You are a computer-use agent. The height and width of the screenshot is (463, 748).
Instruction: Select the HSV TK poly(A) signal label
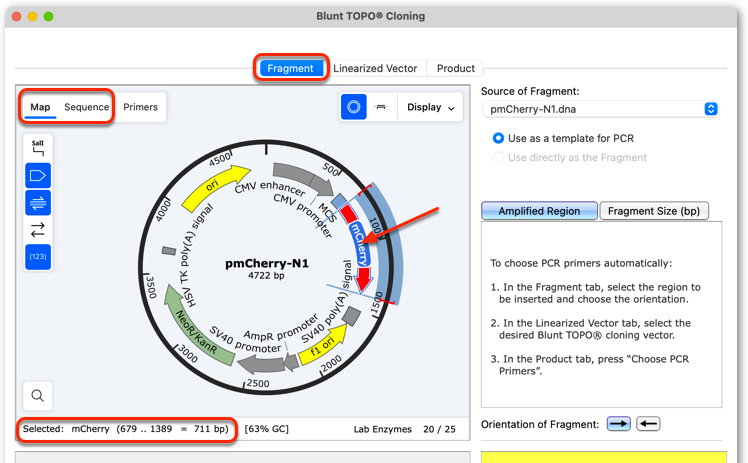click(x=194, y=256)
